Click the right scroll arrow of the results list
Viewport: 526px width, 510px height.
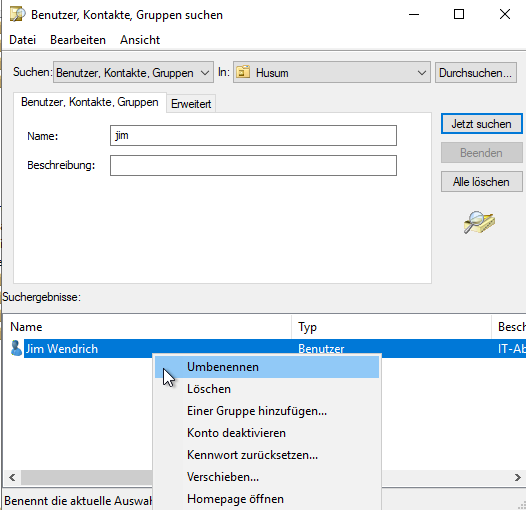click(518, 477)
